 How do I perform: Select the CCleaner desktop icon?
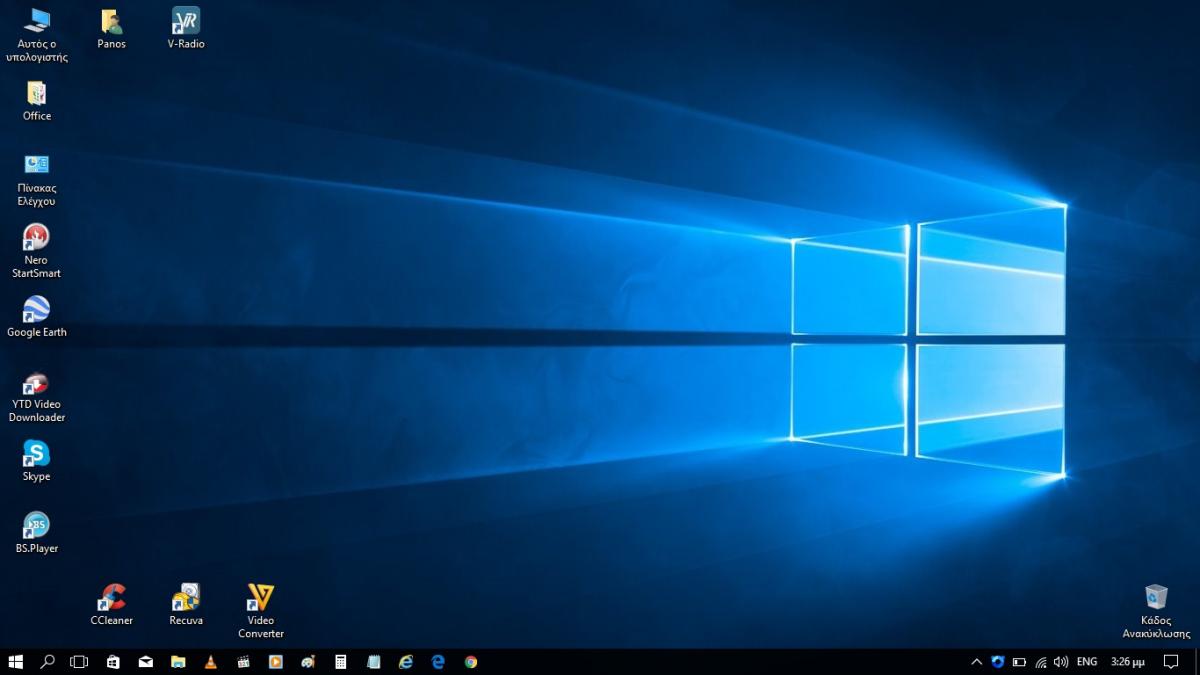[x=111, y=599]
